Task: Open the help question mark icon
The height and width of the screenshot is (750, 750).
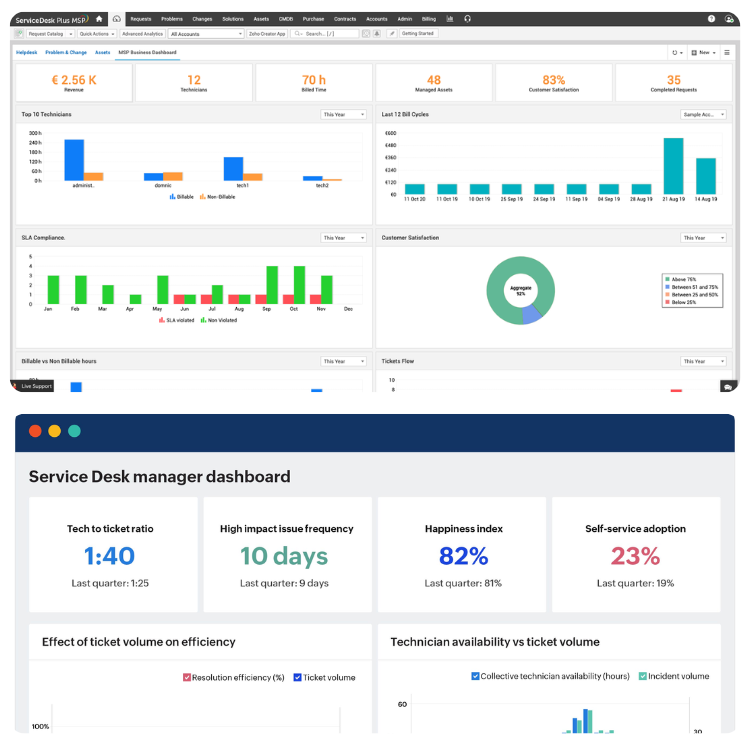Action: tap(711, 18)
